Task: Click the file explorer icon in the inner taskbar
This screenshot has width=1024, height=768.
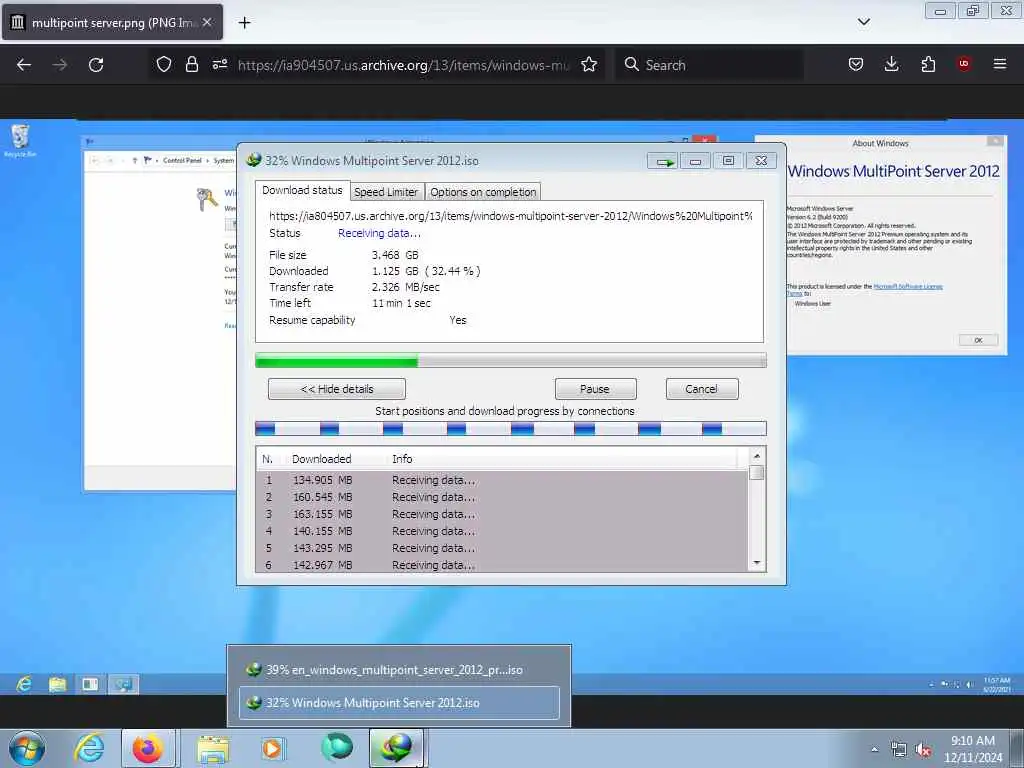Action: (x=57, y=684)
